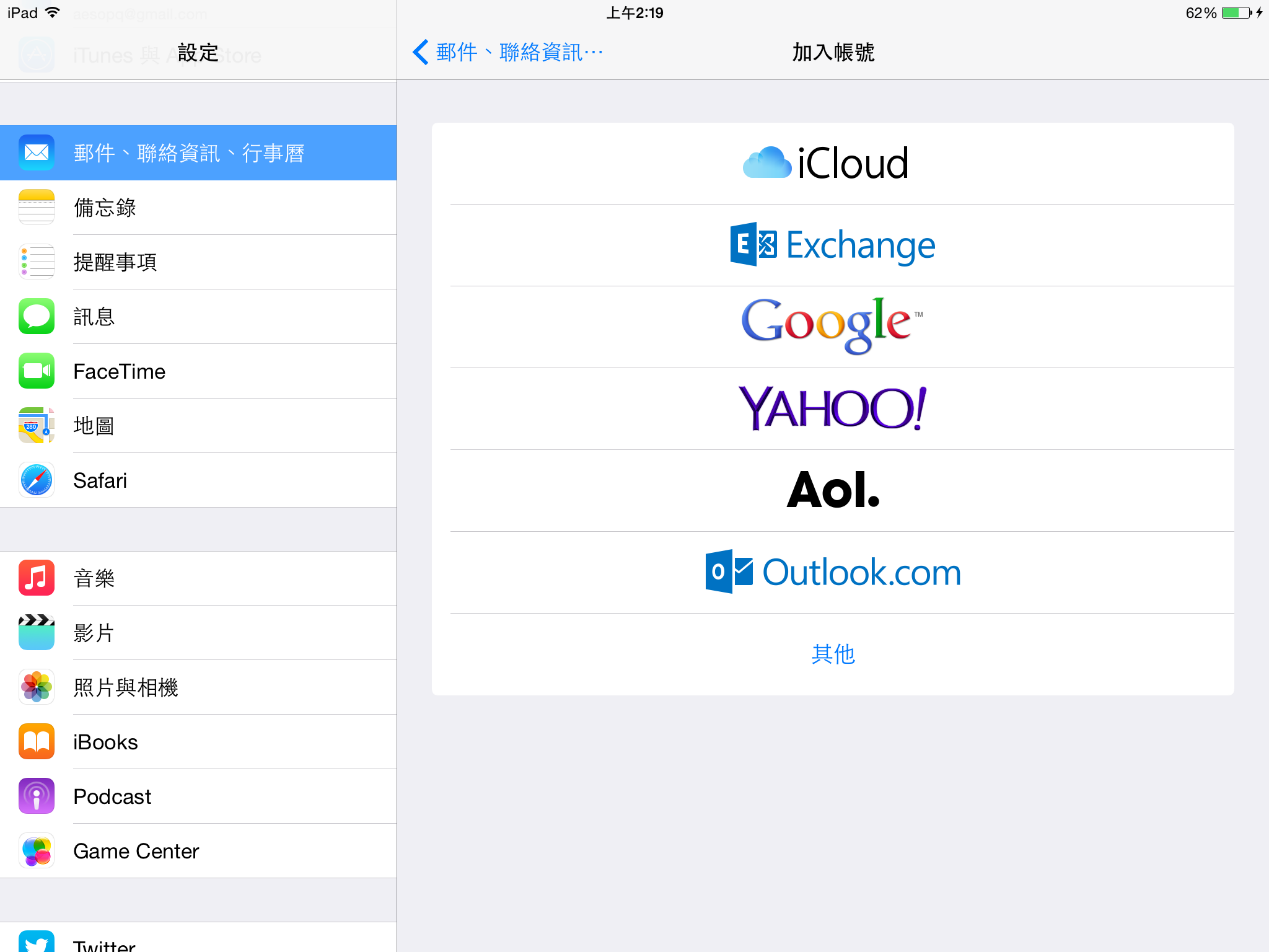Tap the Game Center bubbles icon
This screenshot has height=952, width=1269.
point(36,851)
